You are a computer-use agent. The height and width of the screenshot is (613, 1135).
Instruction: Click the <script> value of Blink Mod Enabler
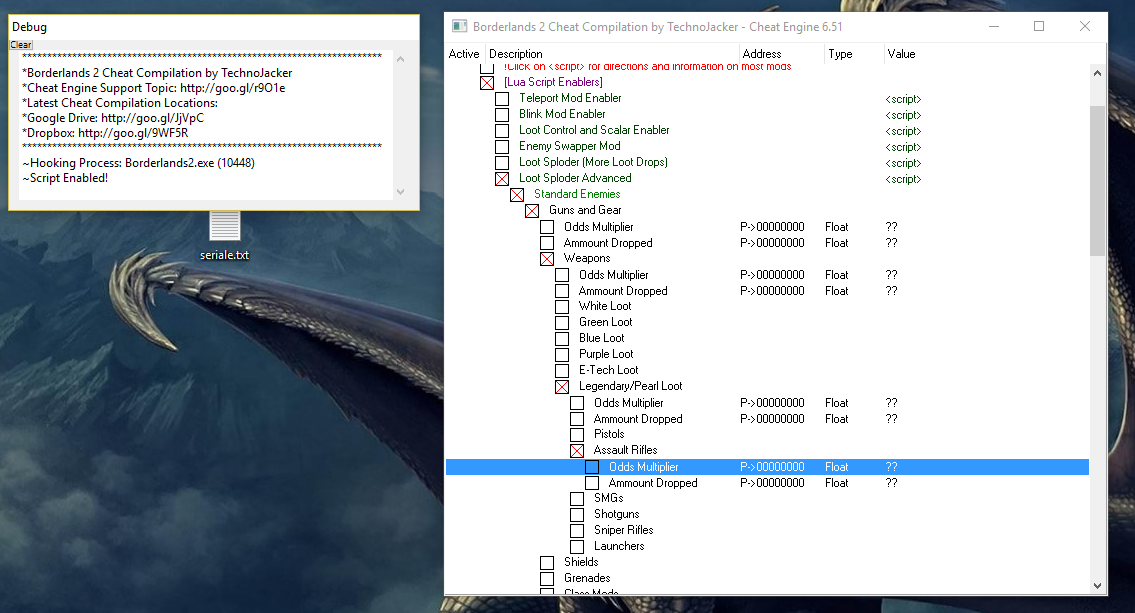[903, 115]
